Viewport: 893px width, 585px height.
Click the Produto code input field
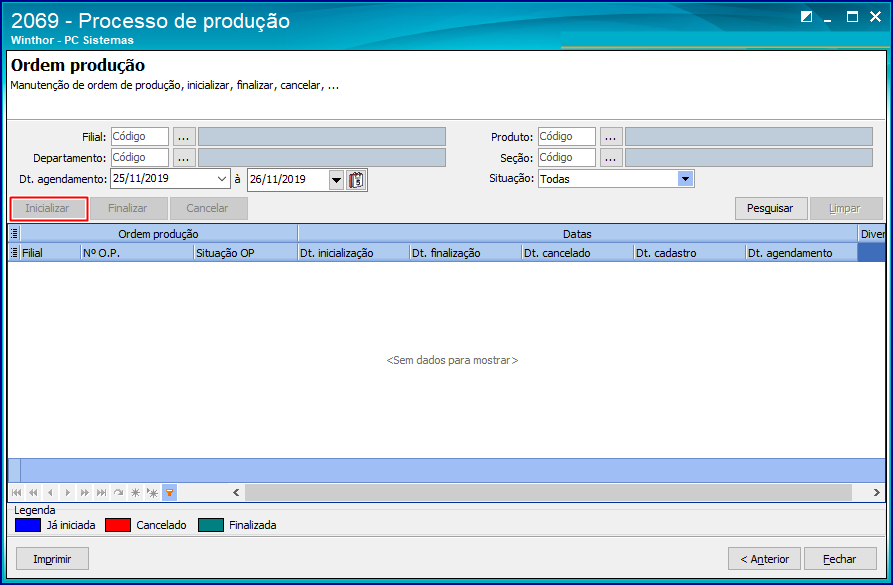click(x=567, y=137)
